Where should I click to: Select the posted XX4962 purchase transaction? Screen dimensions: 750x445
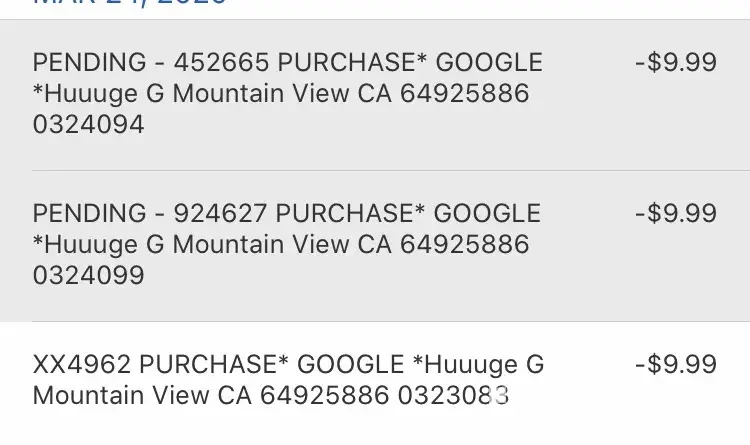(x=288, y=380)
